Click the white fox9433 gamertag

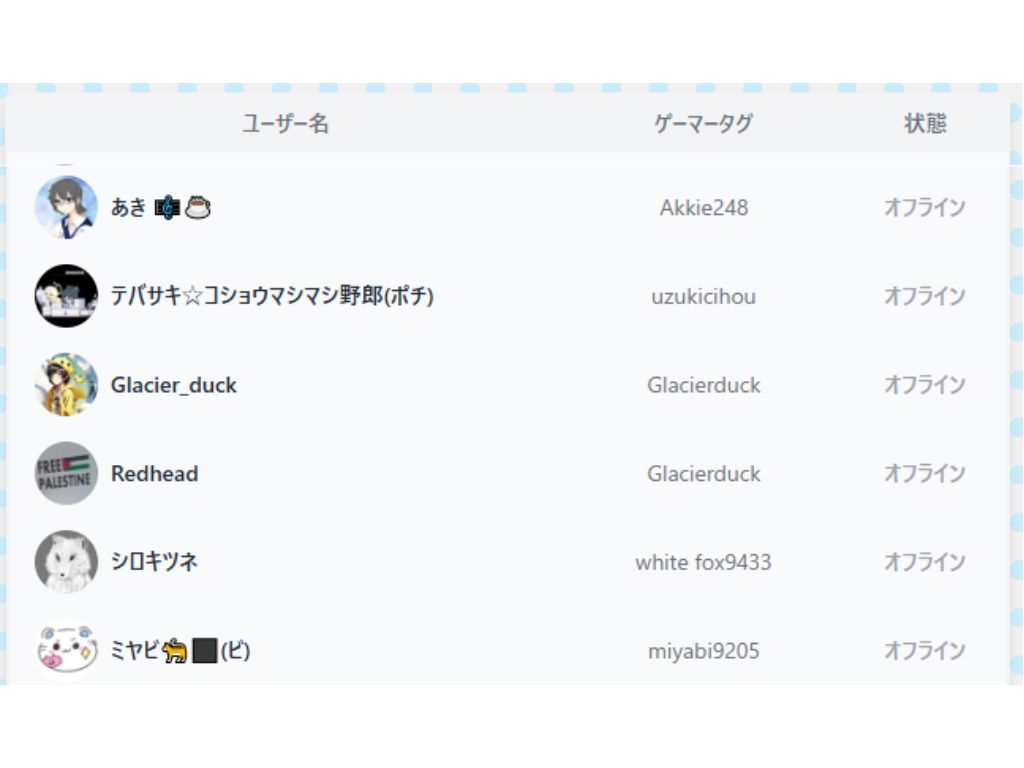(x=703, y=562)
